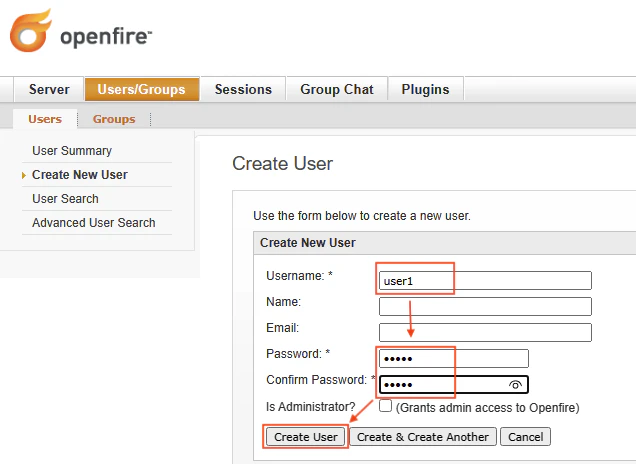
Task: Switch to the Sessions tab
Action: [243, 89]
